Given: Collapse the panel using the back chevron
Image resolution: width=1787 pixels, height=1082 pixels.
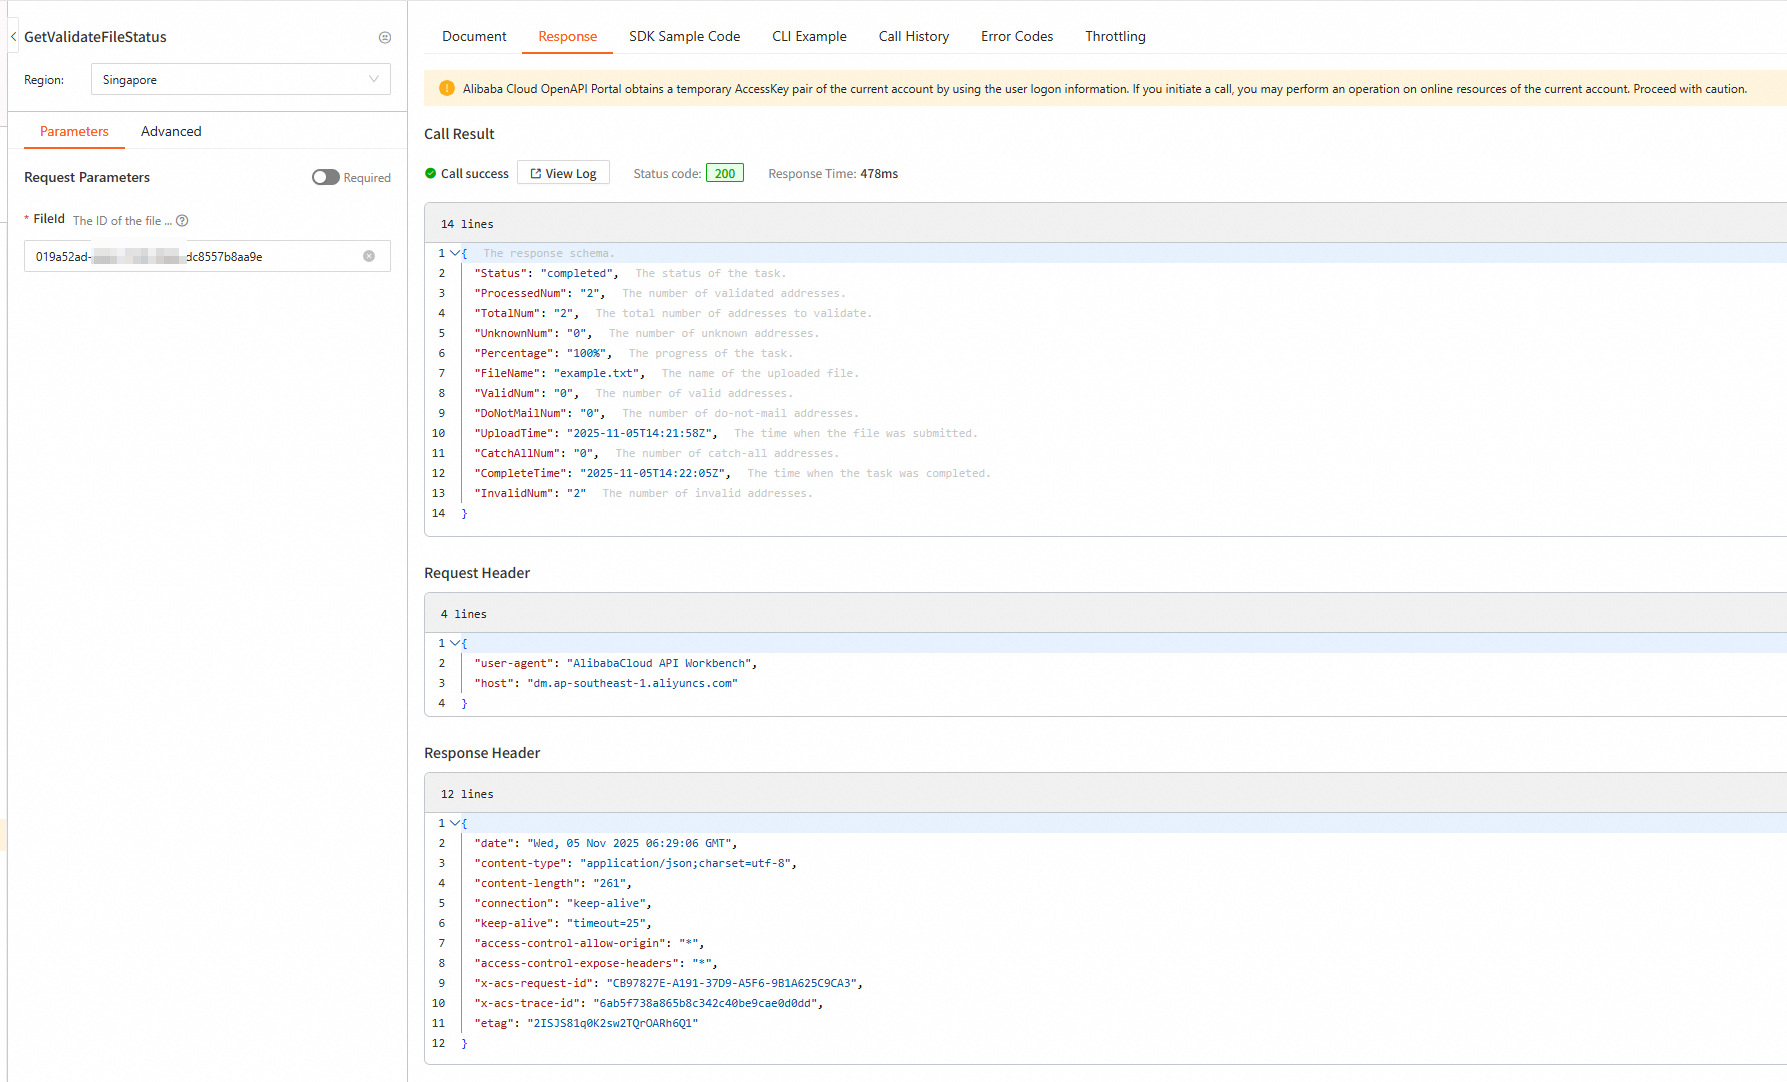Looking at the screenshot, I should [x=14, y=37].
